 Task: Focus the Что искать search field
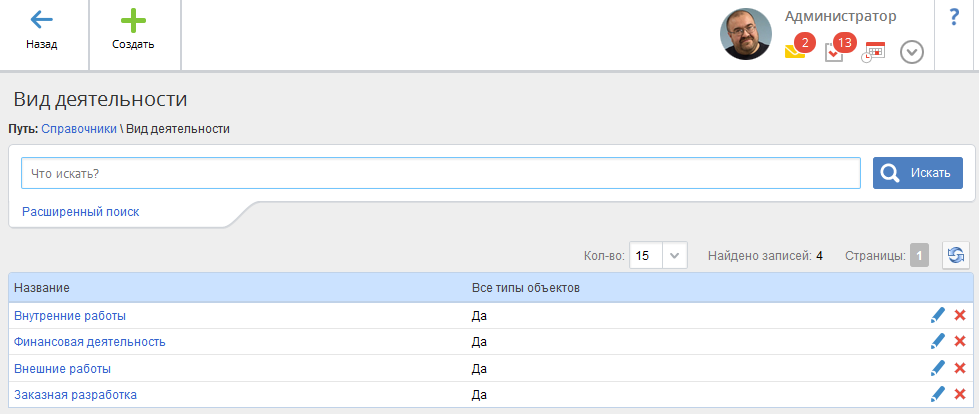point(441,173)
